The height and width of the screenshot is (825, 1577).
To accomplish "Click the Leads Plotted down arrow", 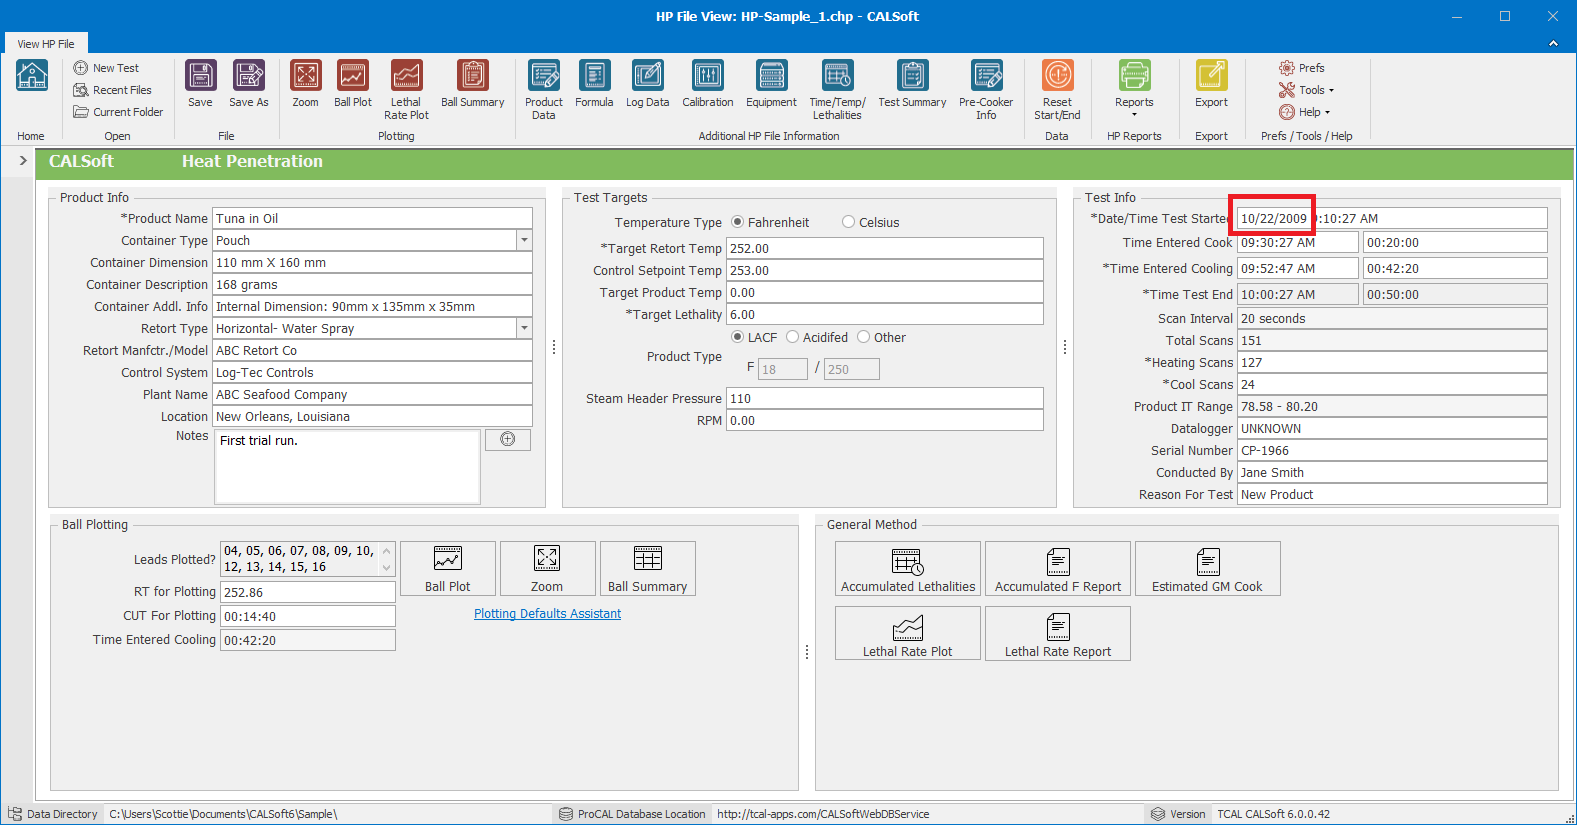I will point(387,568).
